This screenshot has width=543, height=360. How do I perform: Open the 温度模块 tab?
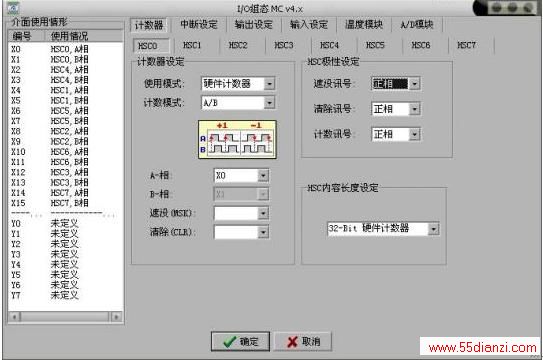click(364, 25)
